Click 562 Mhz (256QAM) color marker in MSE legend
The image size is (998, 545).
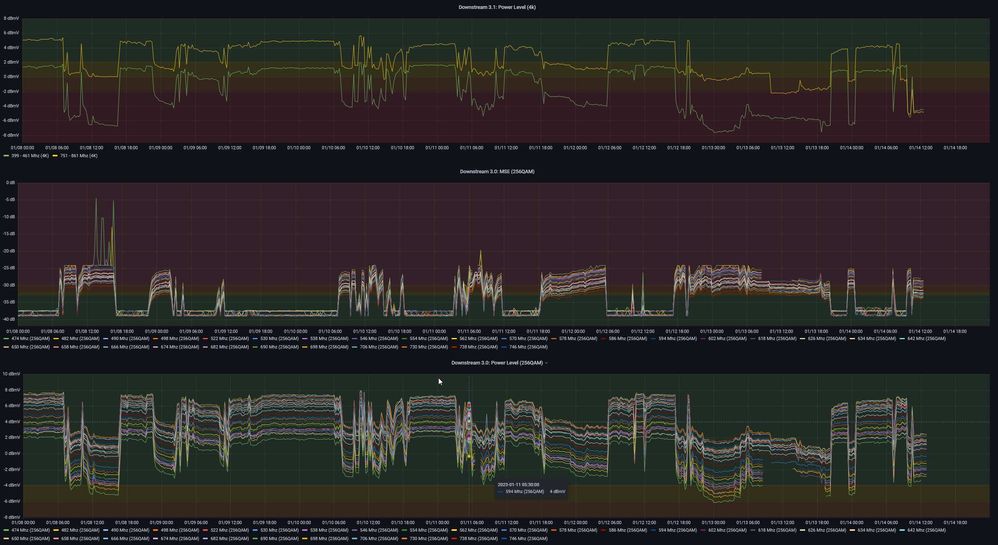454,339
